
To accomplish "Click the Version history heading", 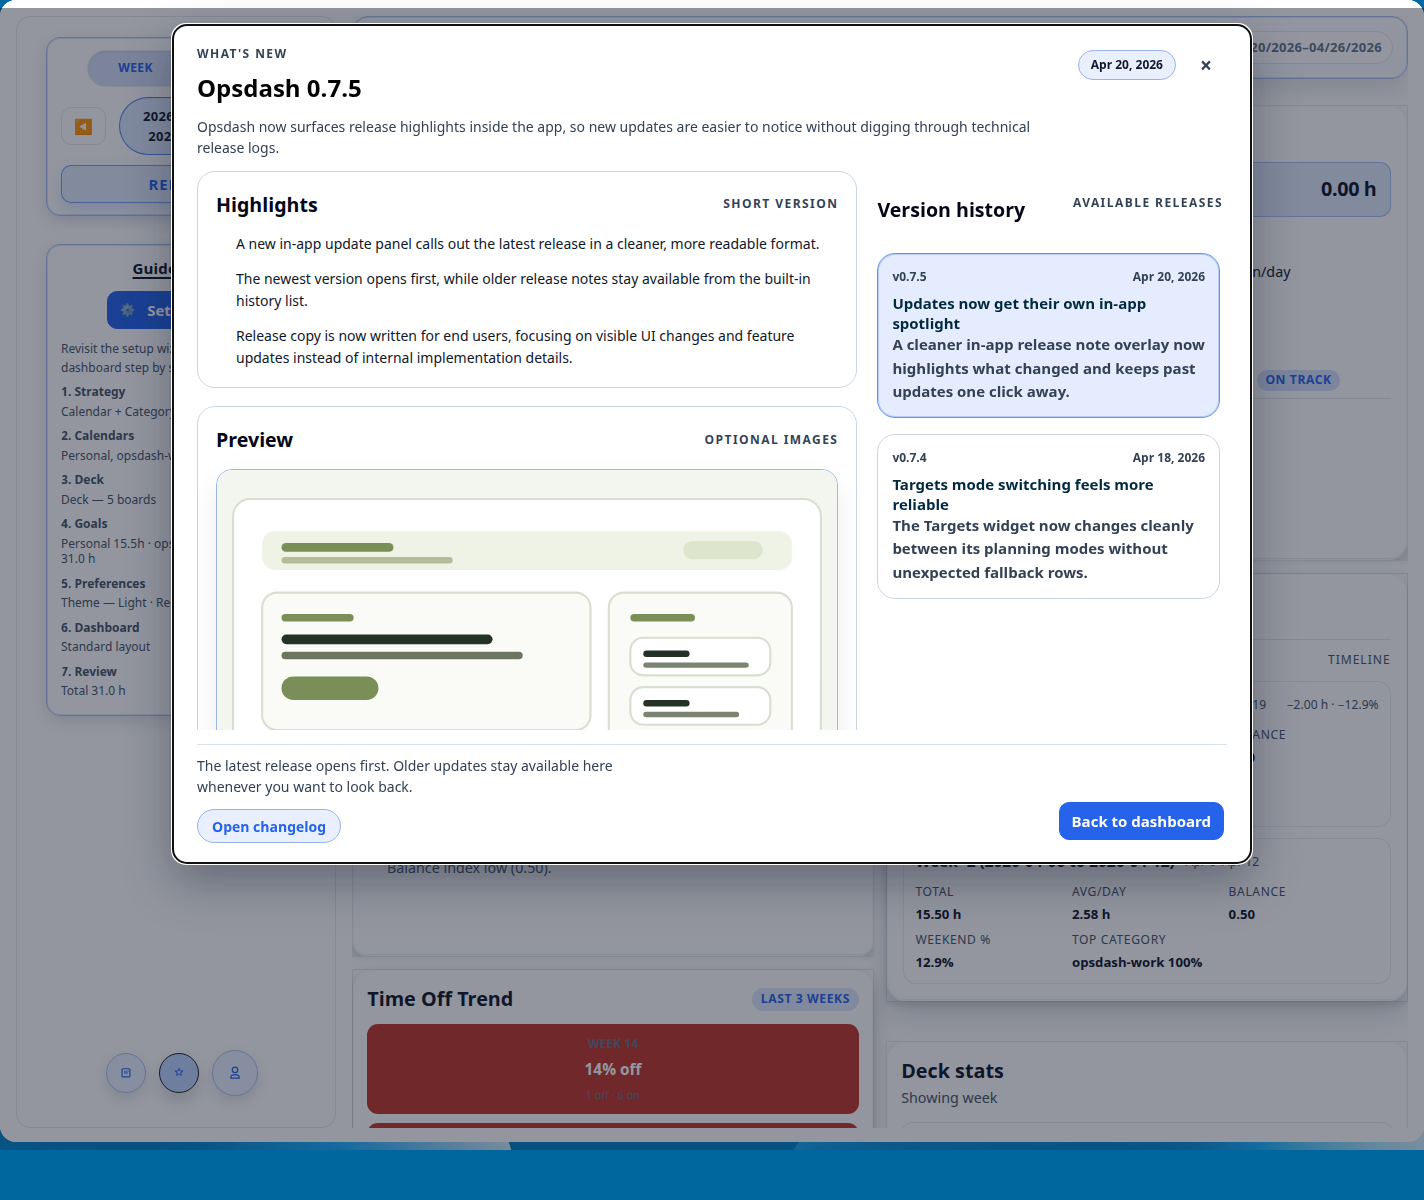I will tap(951, 210).
